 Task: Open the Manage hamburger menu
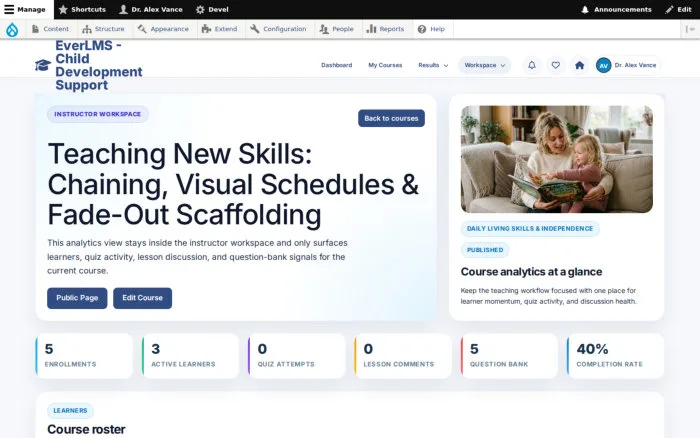tap(25, 9)
